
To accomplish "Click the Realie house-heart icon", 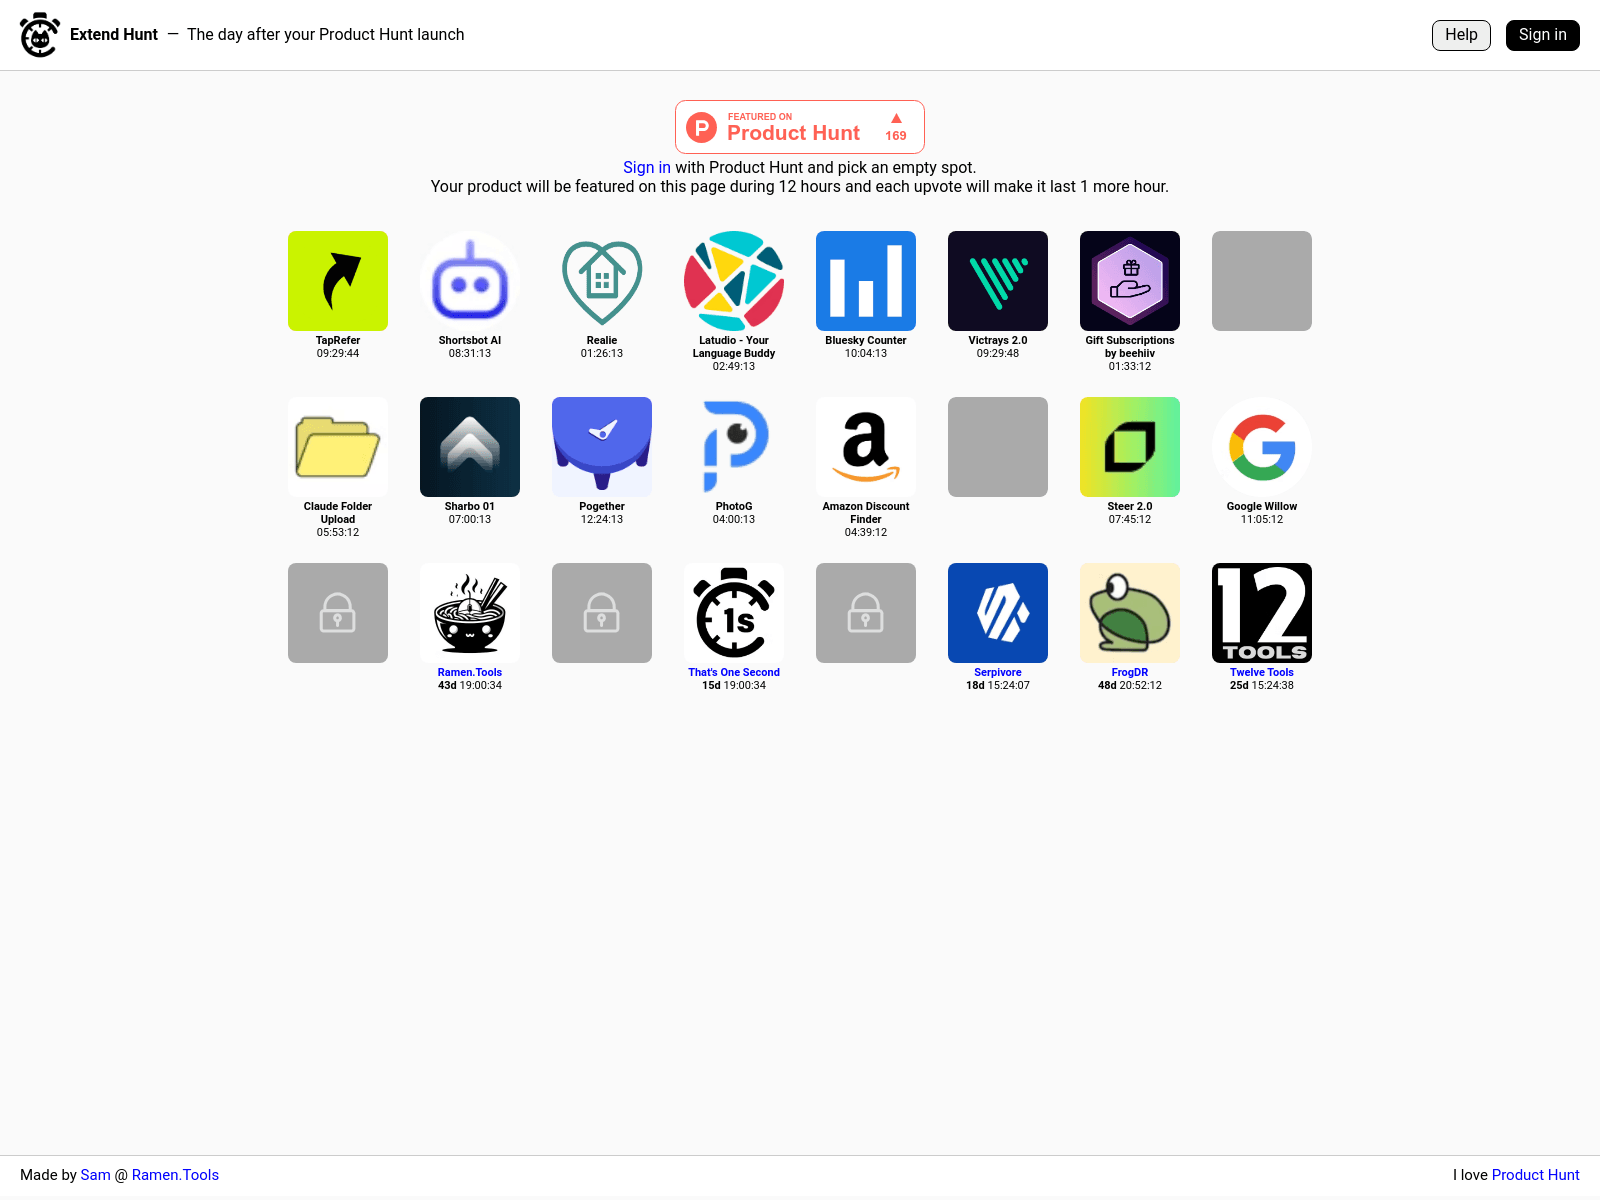I will pos(601,281).
